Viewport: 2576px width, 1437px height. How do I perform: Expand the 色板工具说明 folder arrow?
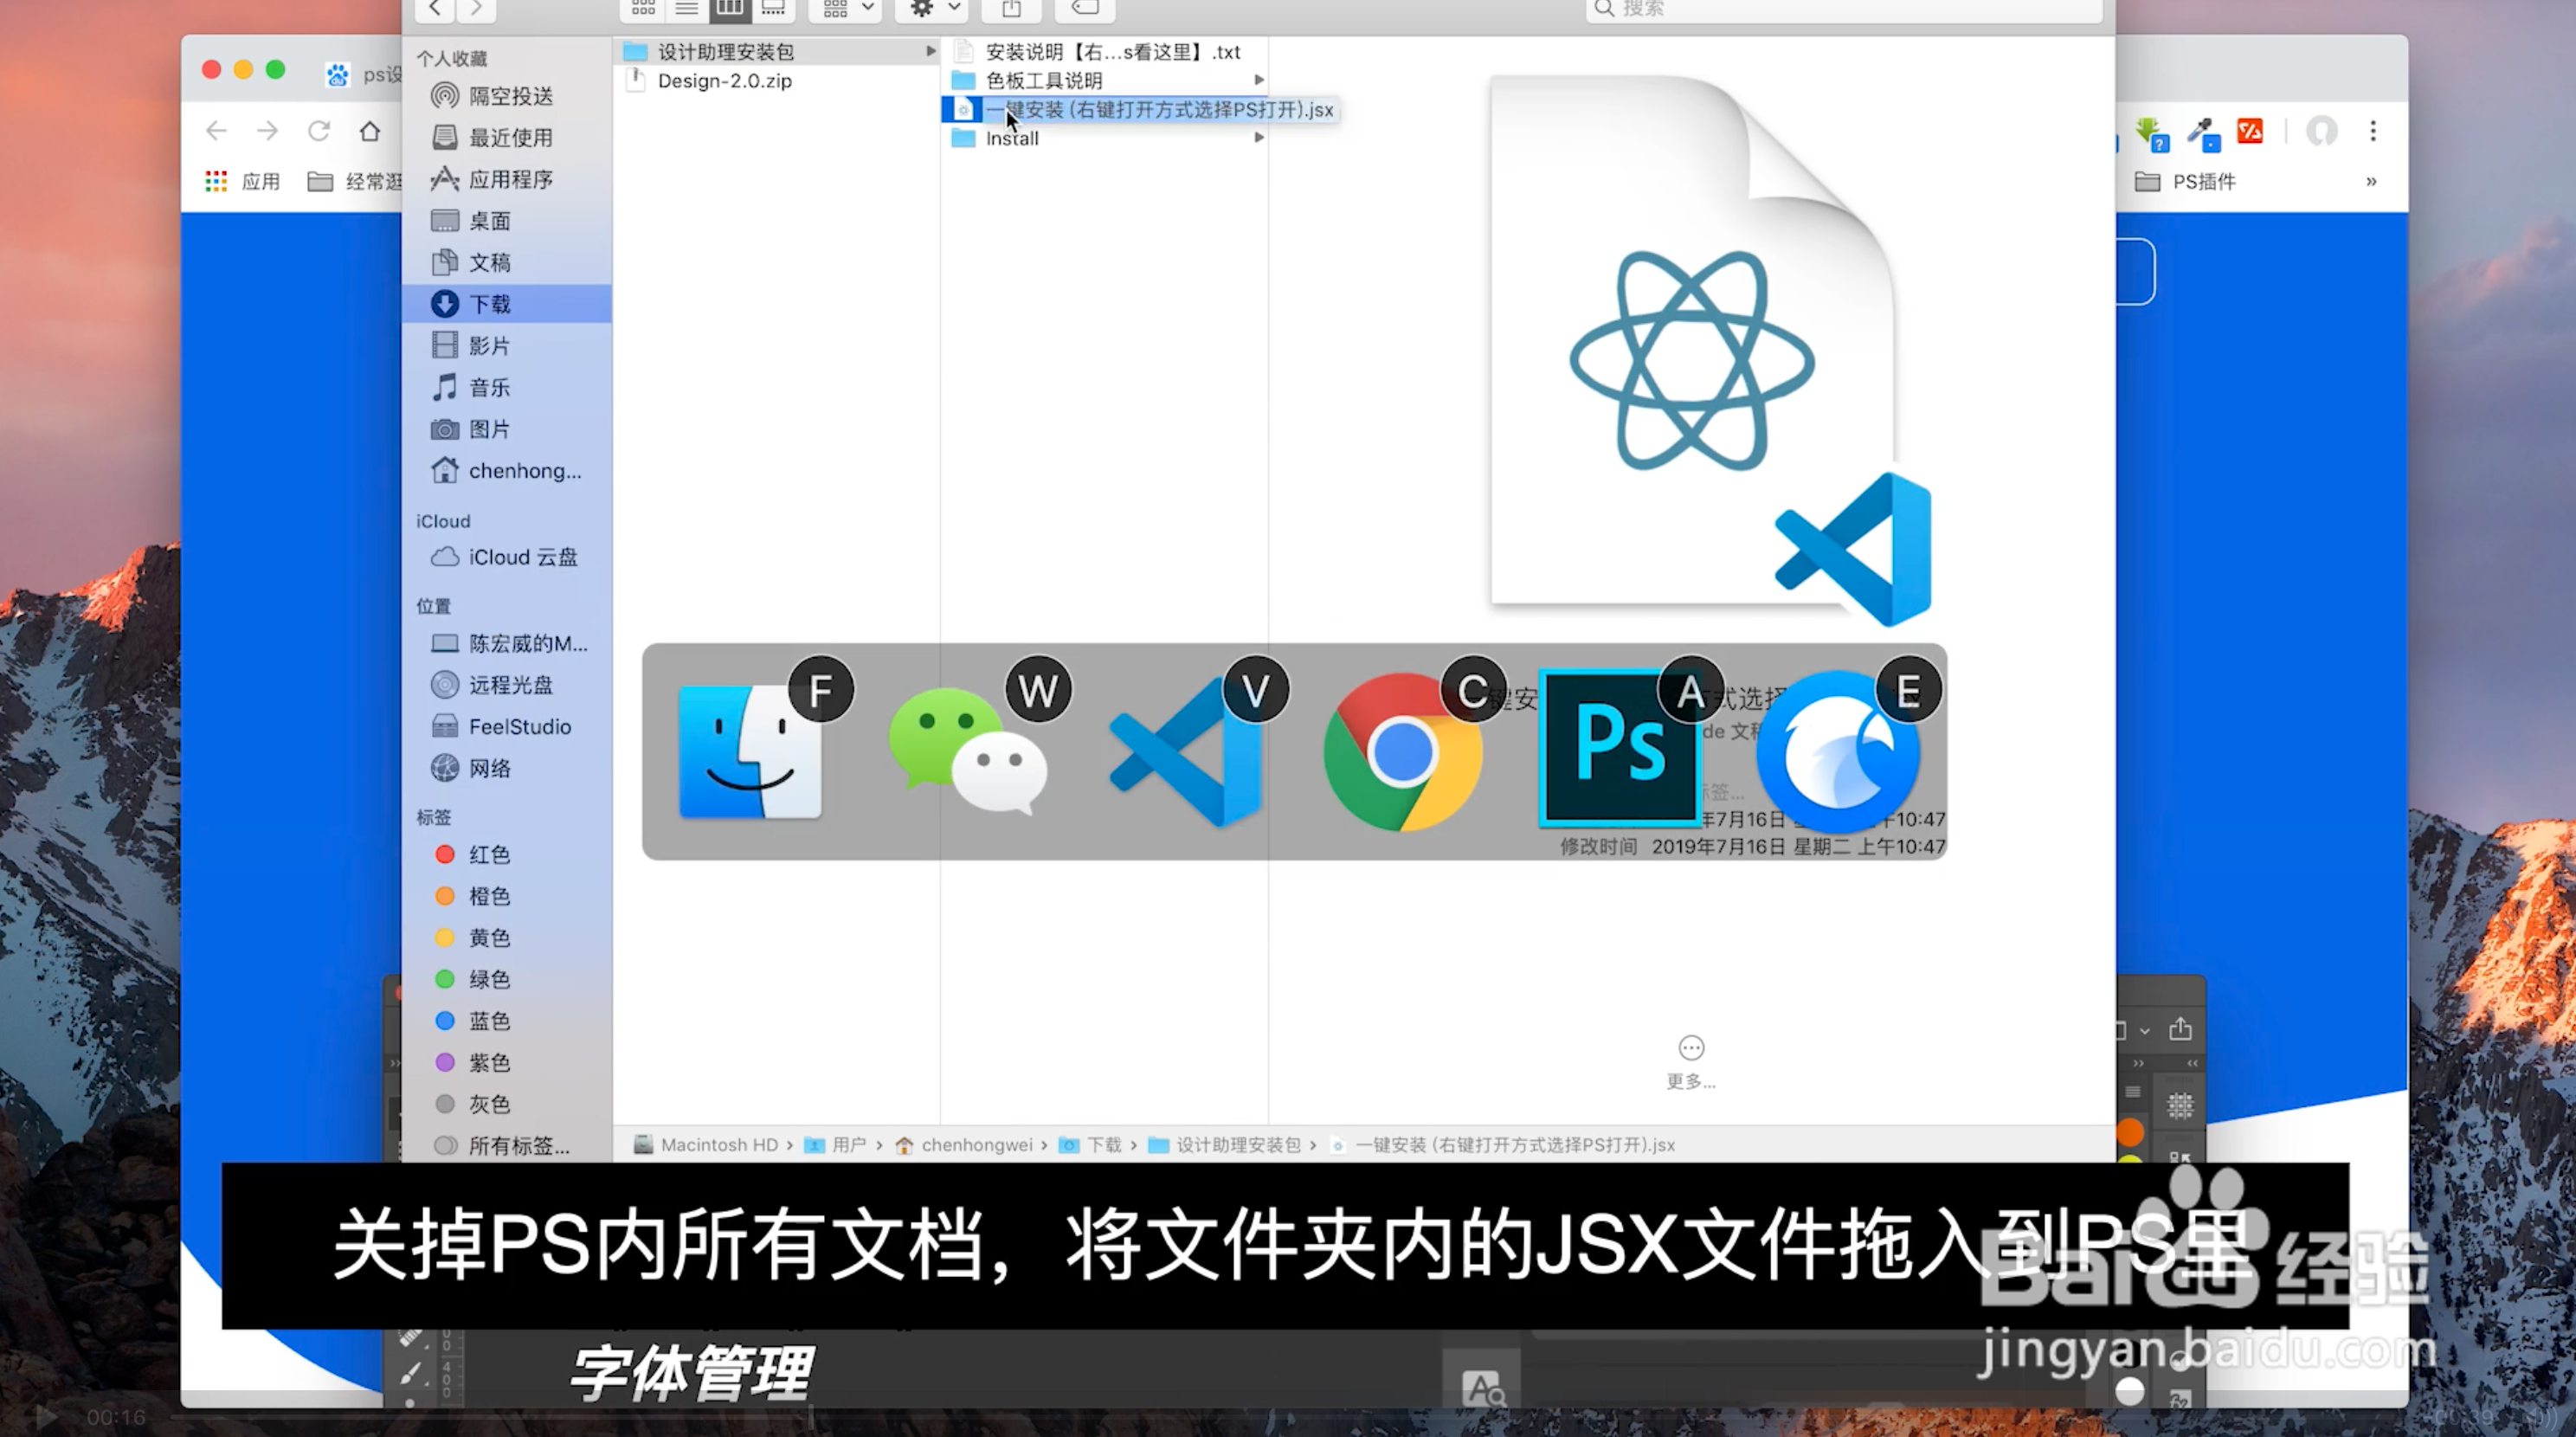pyautogui.click(x=1259, y=80)
